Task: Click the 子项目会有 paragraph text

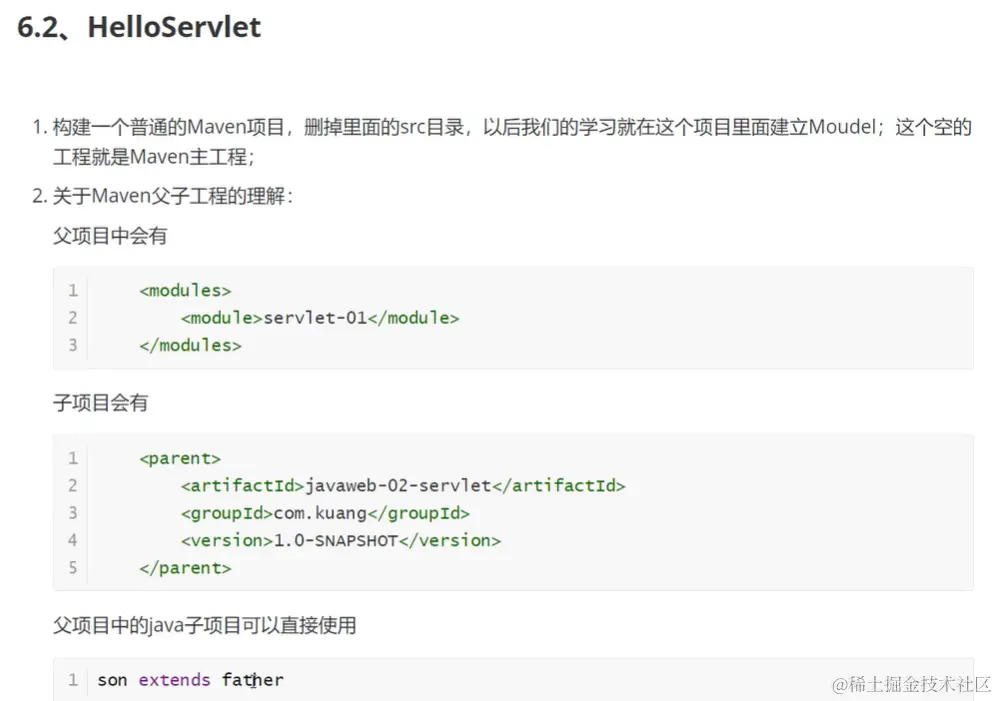Action: (x=100, y=402)
